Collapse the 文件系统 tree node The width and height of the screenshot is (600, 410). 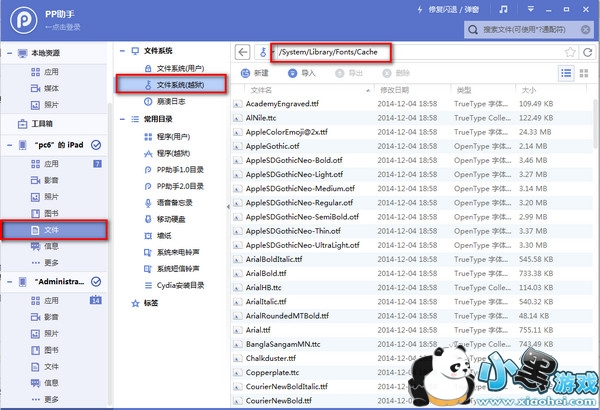pyautogui.click(x=122, y=51)
